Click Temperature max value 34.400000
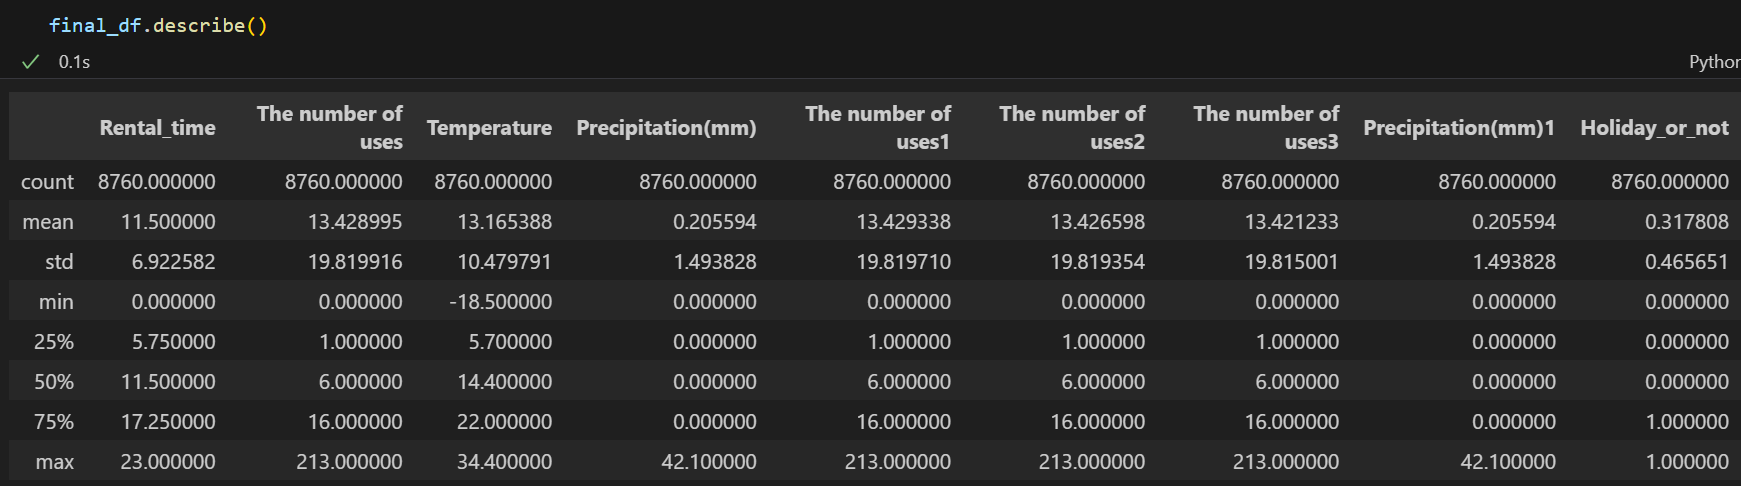Screen dimensions: 1741x486 [x=504, y=462]
